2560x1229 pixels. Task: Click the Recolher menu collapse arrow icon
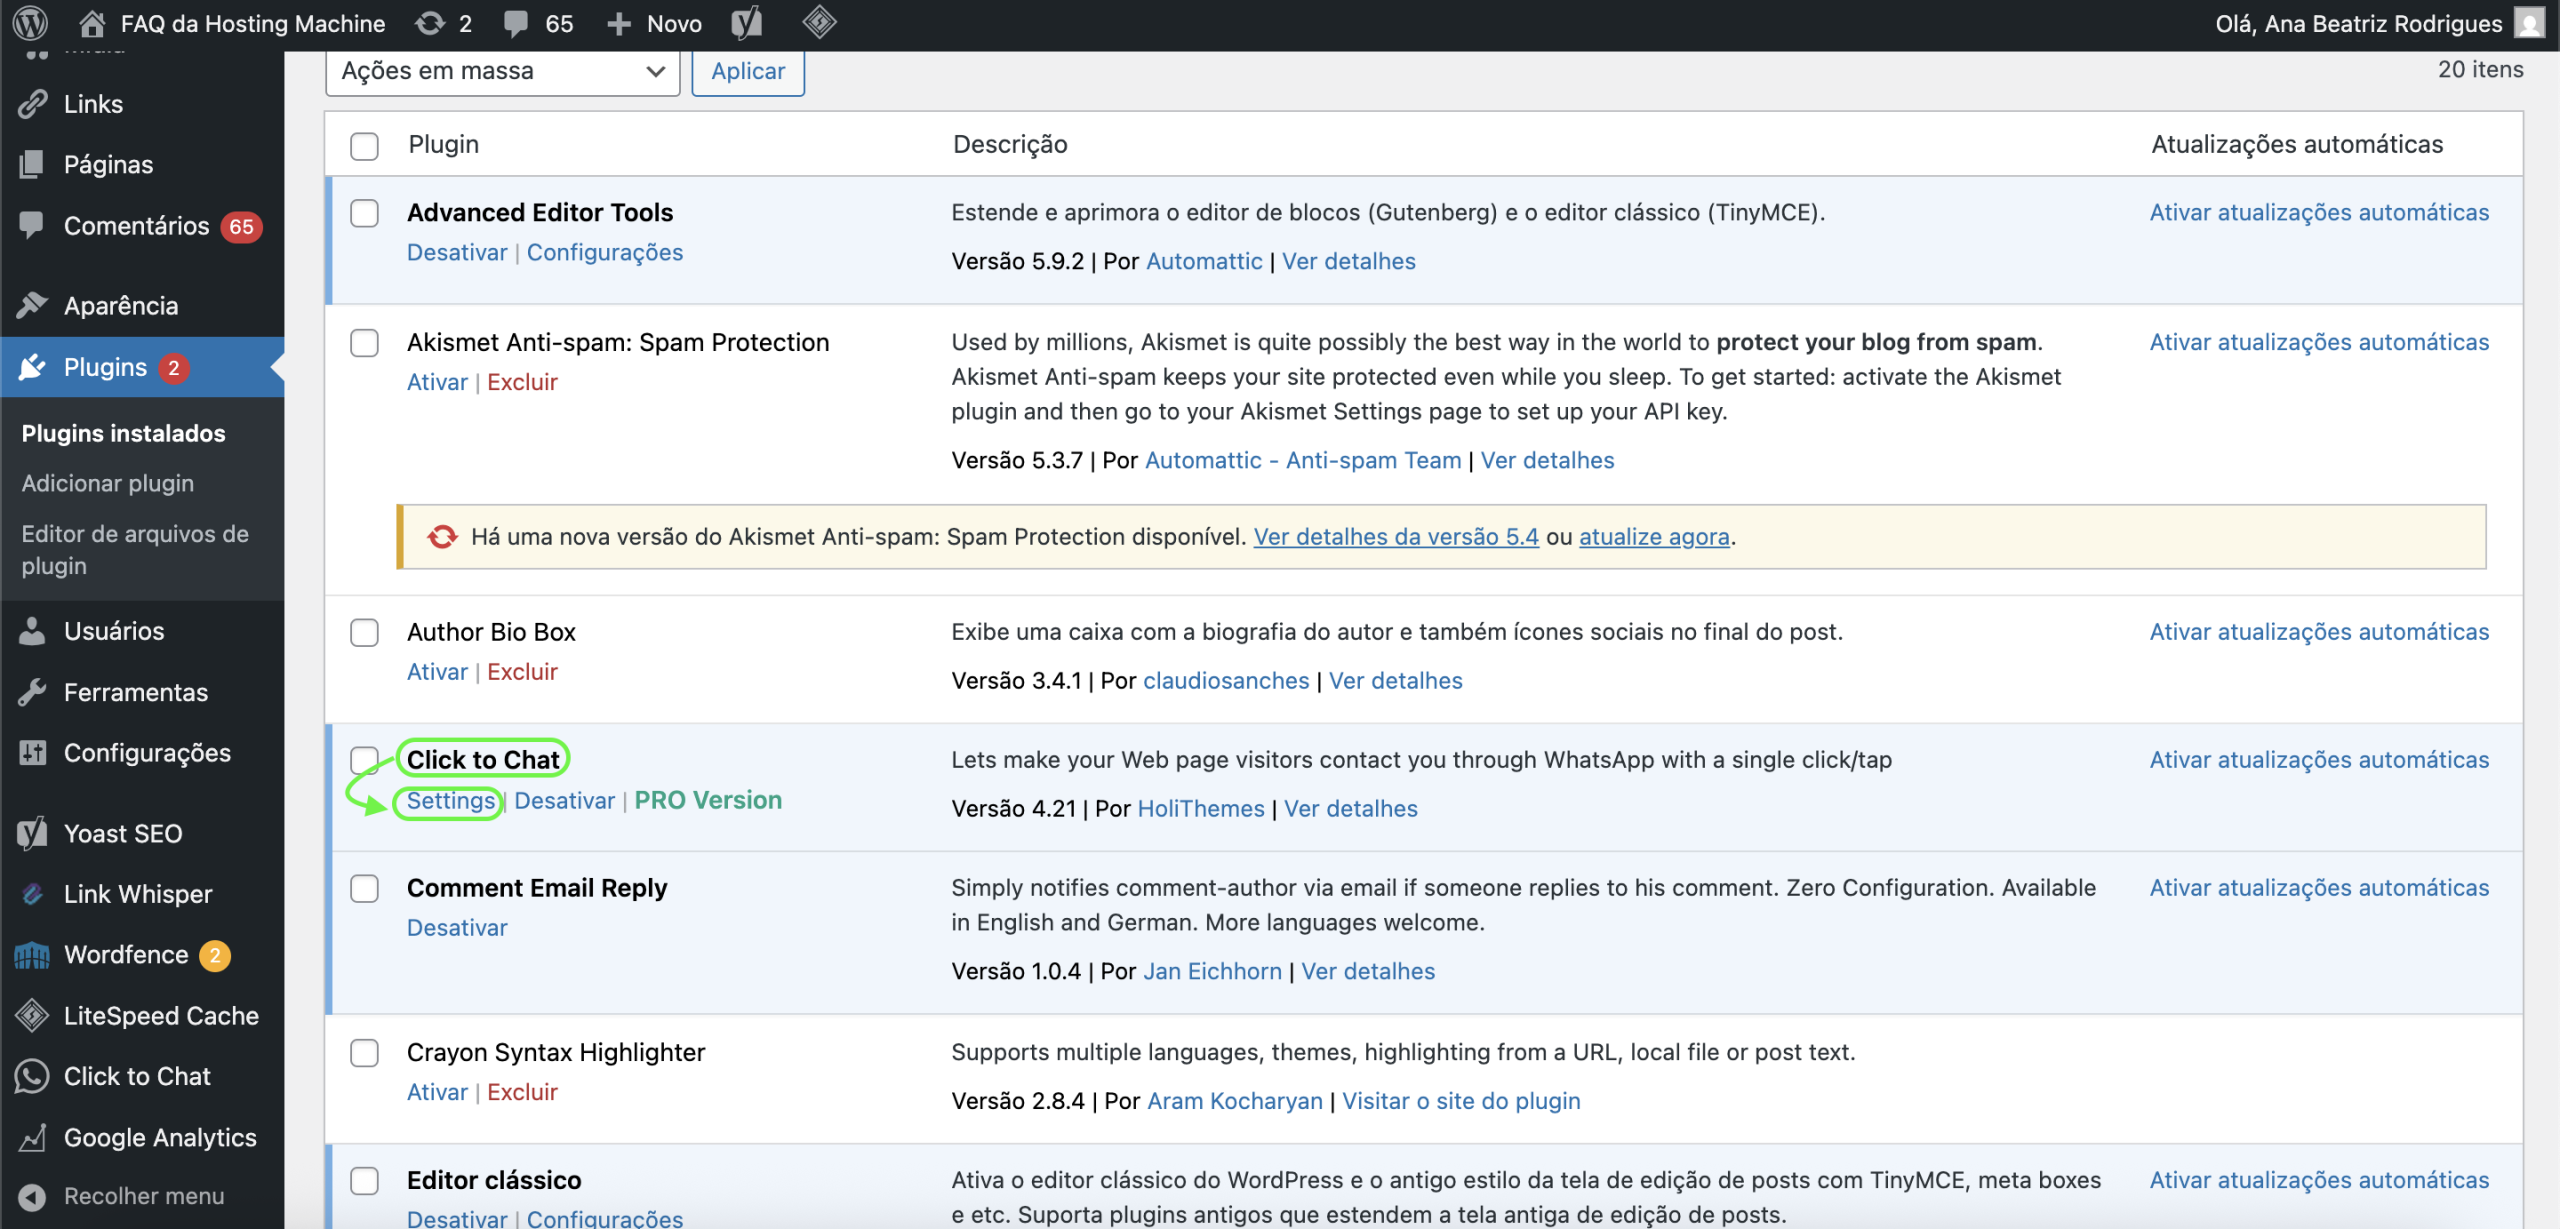(32, 1196)
